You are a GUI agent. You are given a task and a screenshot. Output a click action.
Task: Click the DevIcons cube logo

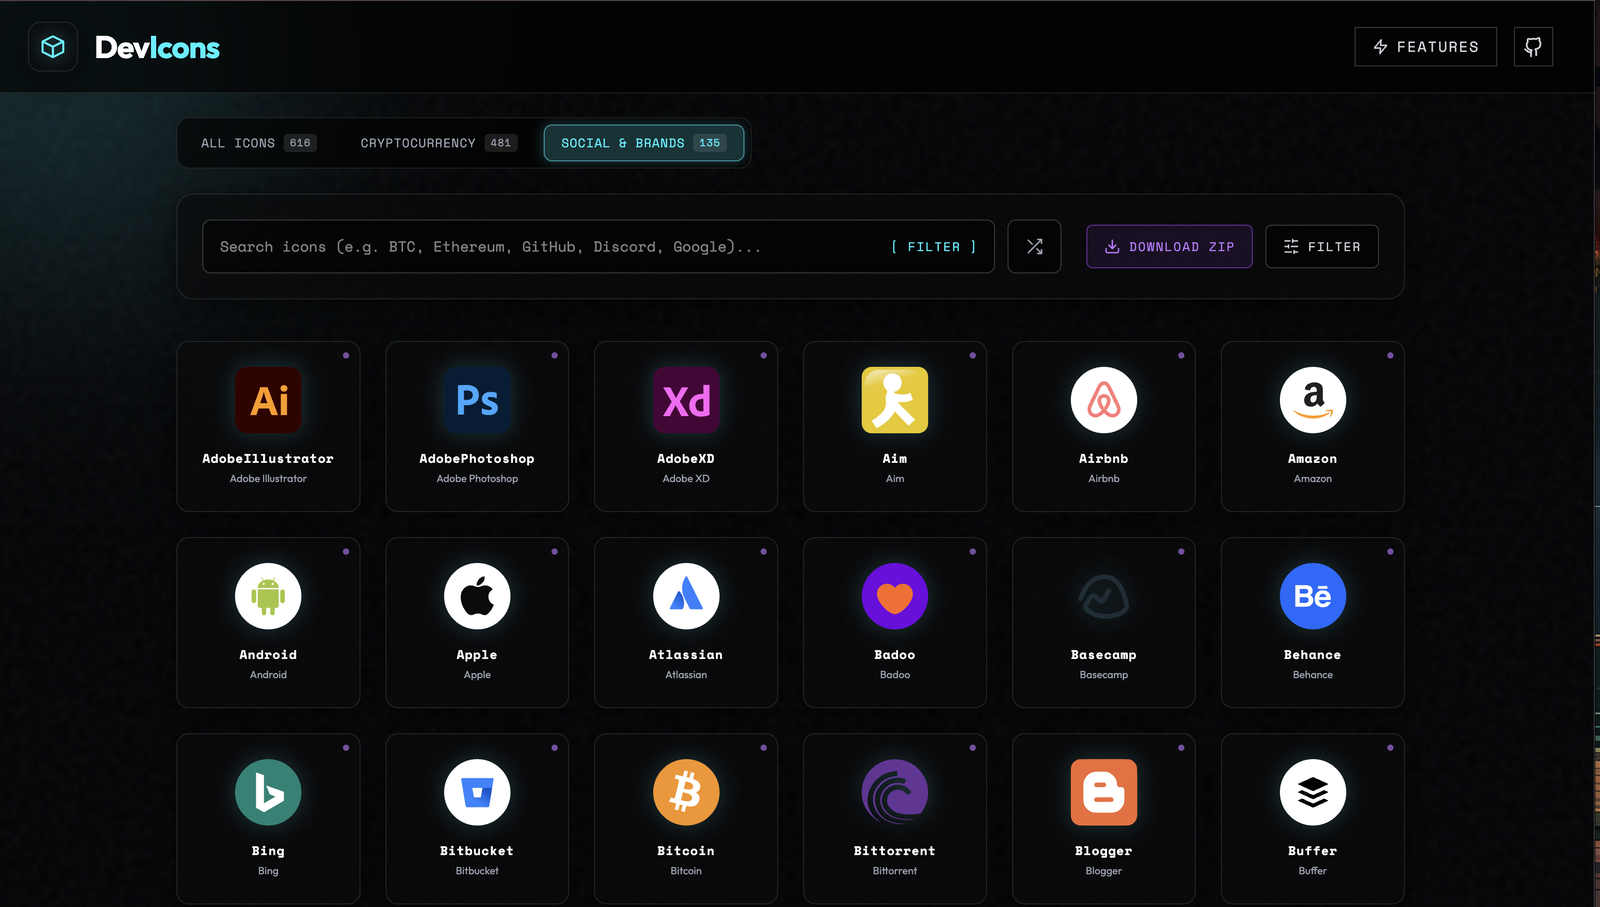(53, 47)
